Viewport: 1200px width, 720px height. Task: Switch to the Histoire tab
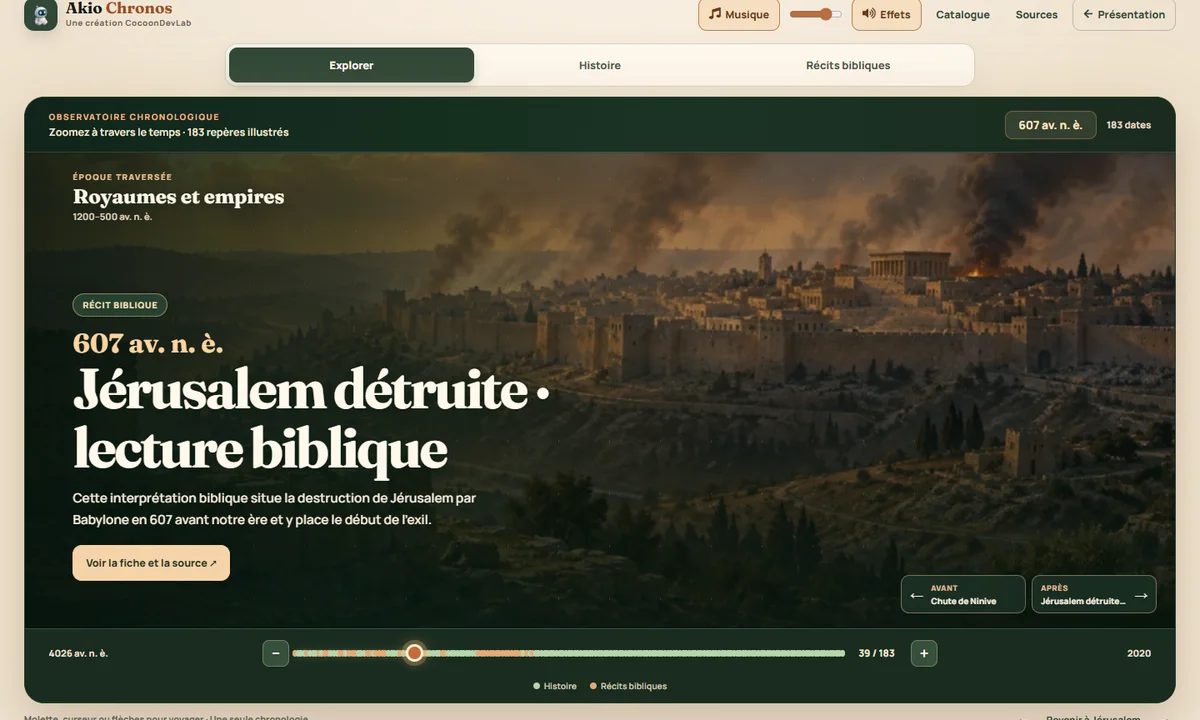click(x=600, y=65)
